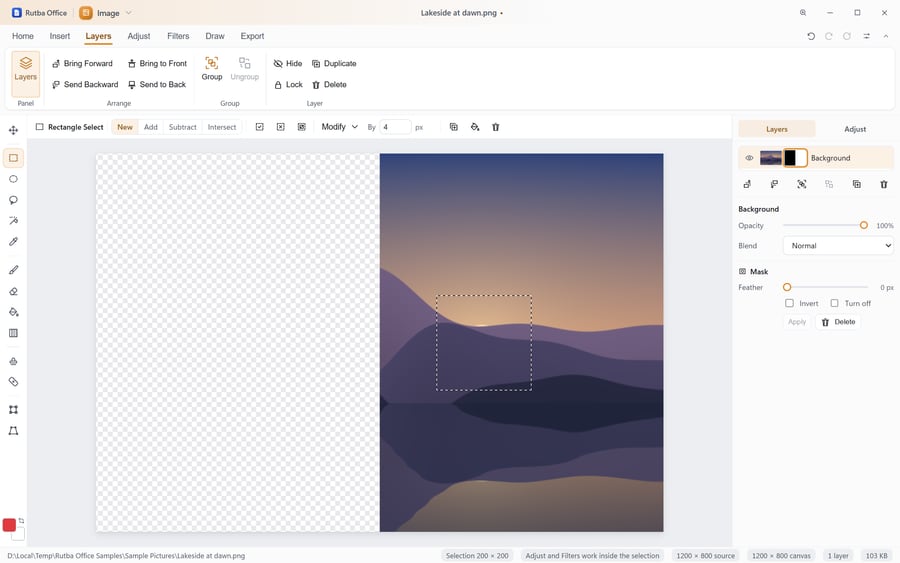Select the Lasso tool

tap(13, 200)
